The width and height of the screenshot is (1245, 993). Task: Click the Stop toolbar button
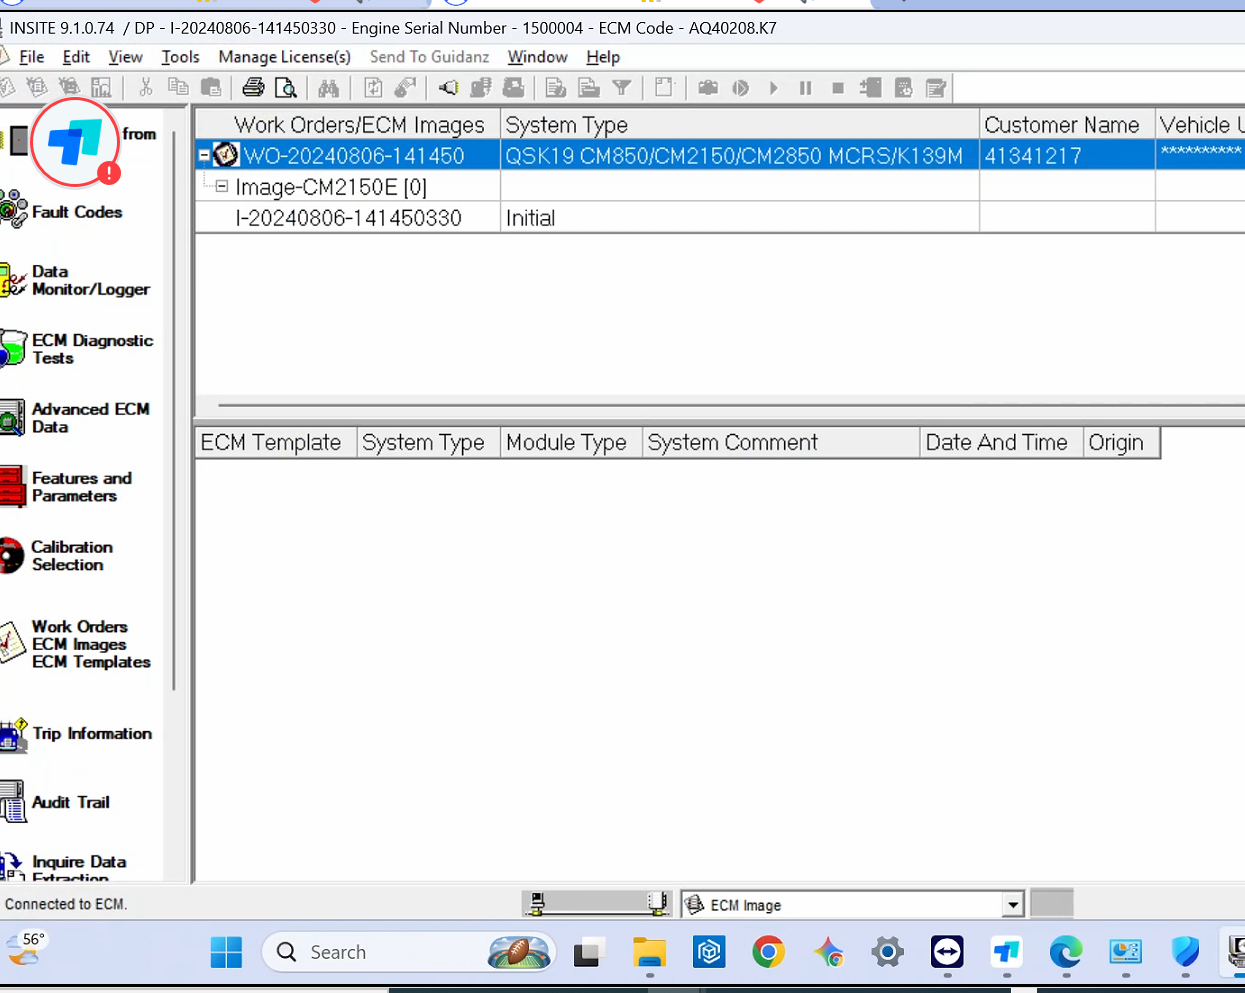838,88
